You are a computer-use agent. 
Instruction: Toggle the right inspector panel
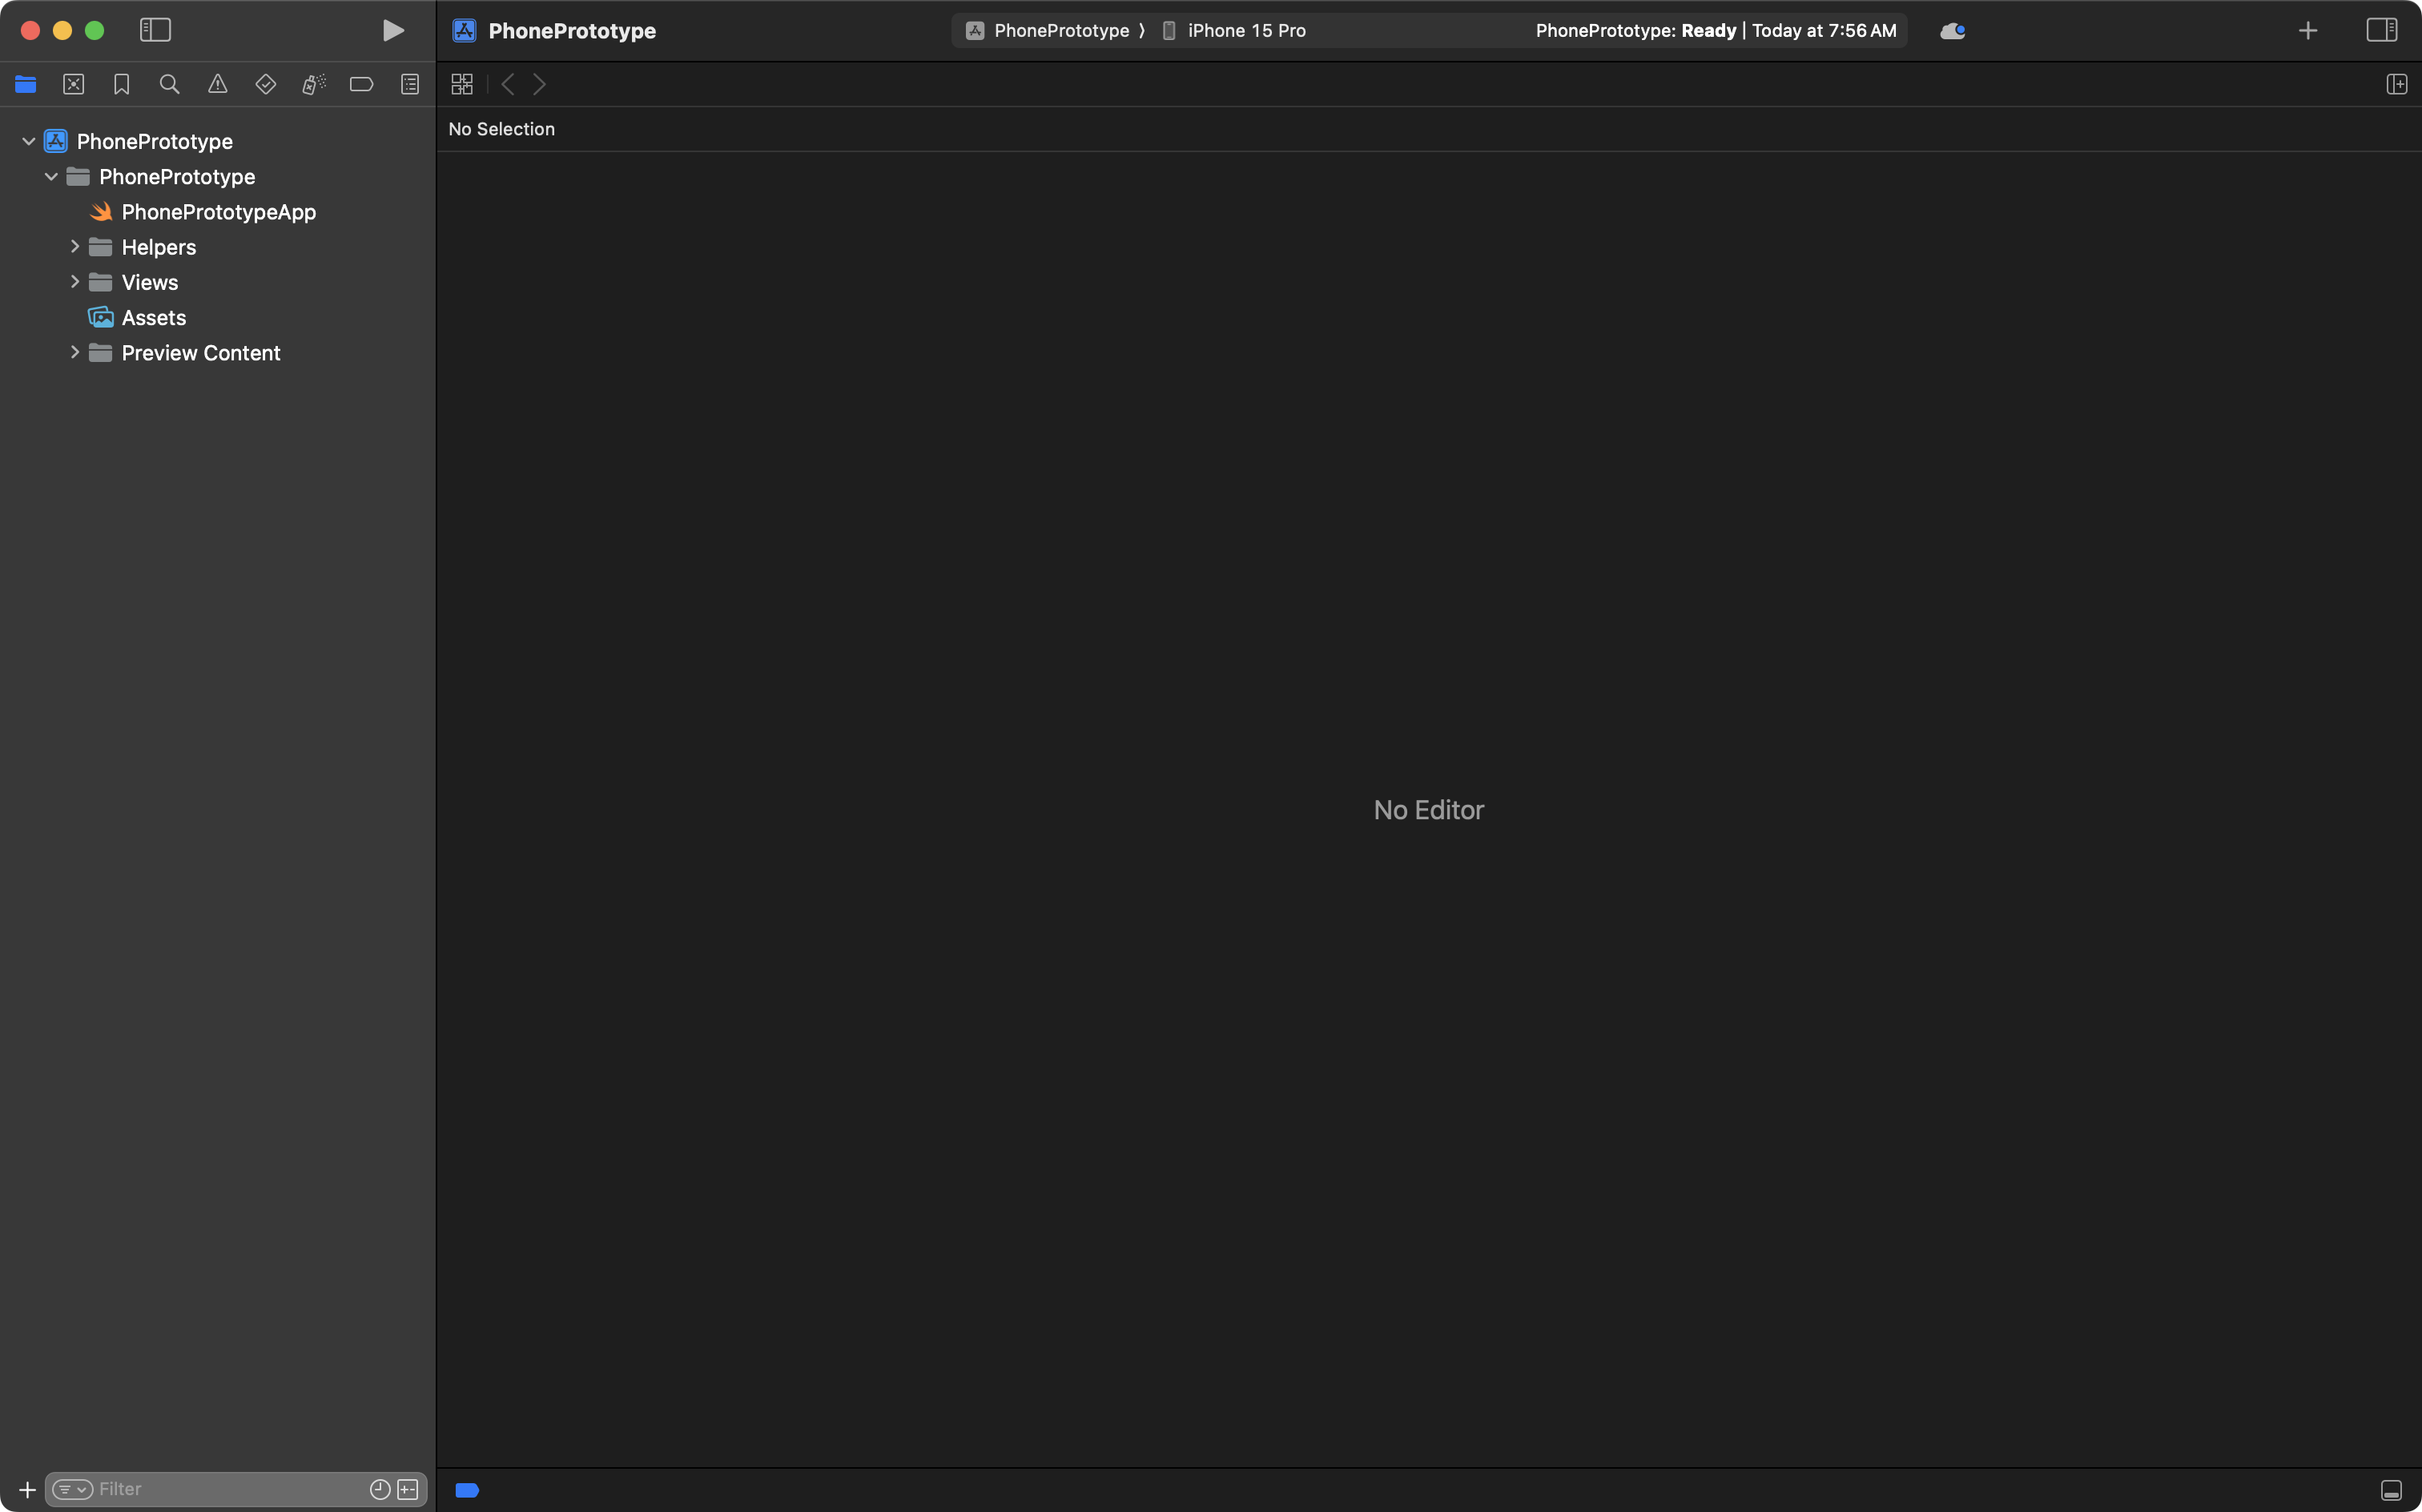point(2381,31)
